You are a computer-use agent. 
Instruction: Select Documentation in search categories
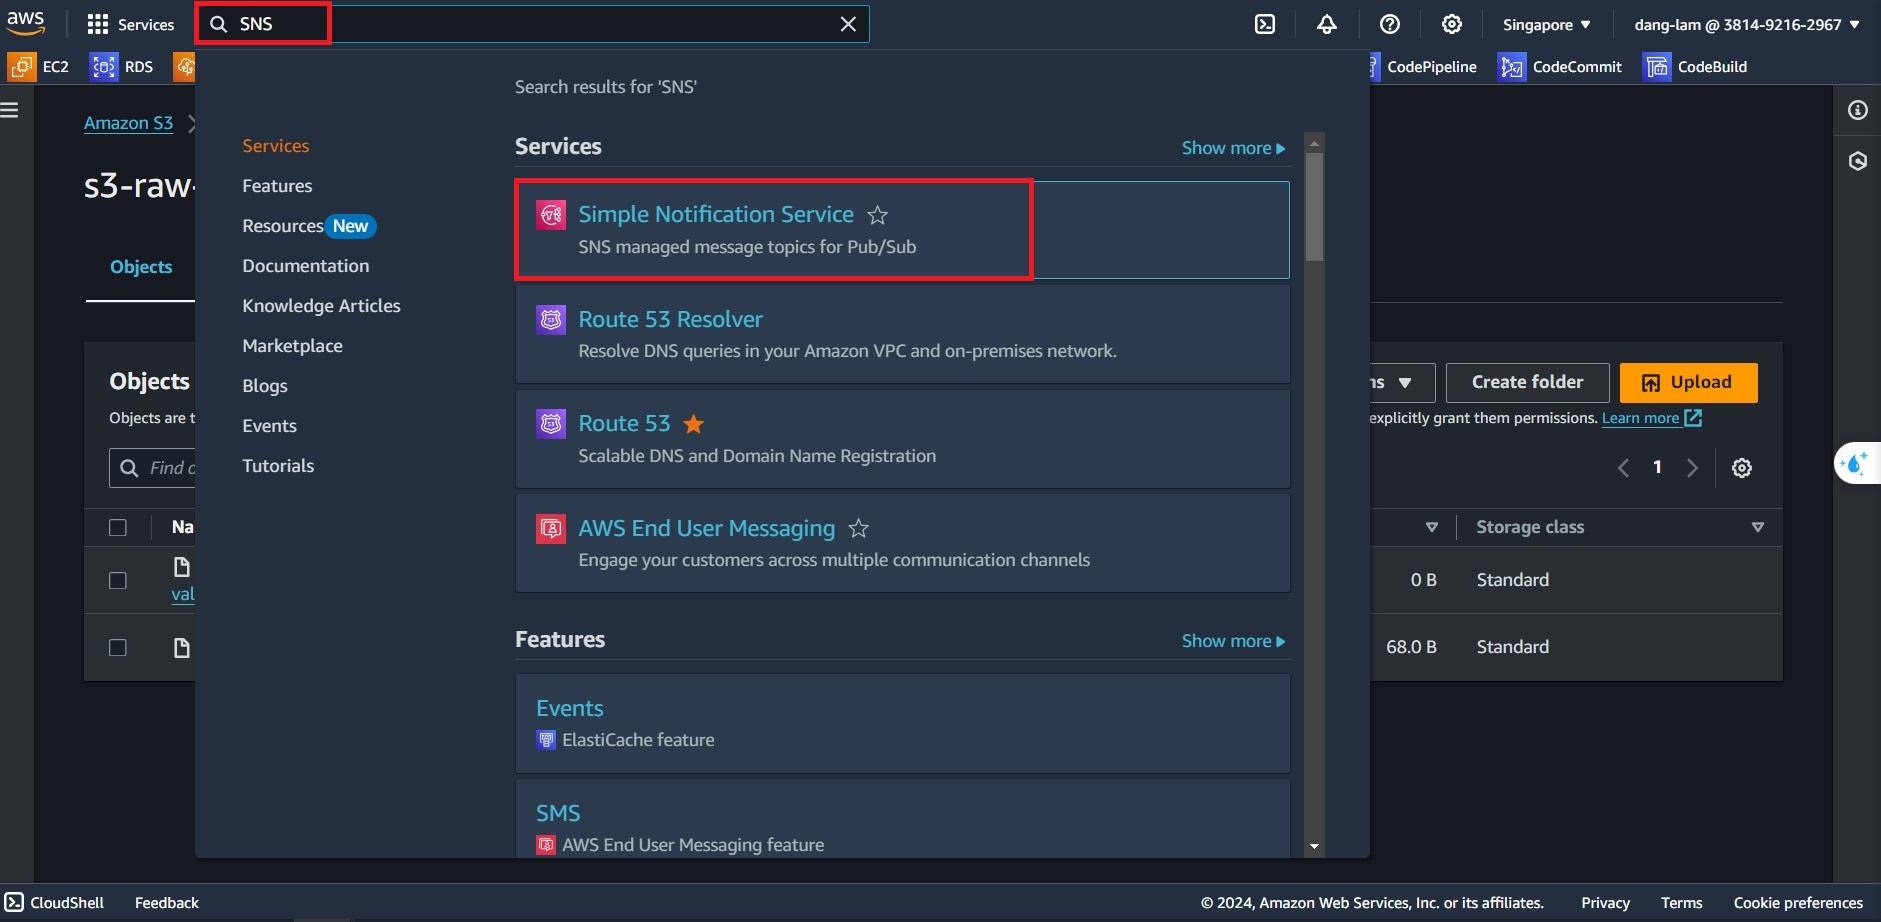point(305,266)
